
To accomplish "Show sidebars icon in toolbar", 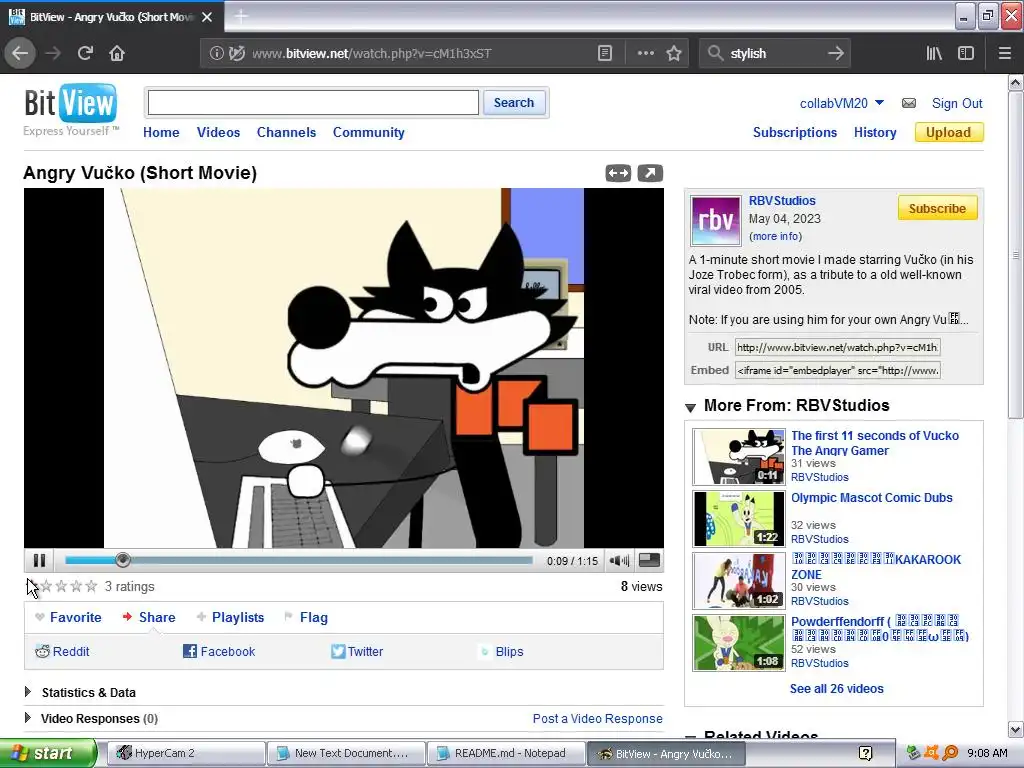I will pos(966,54).
